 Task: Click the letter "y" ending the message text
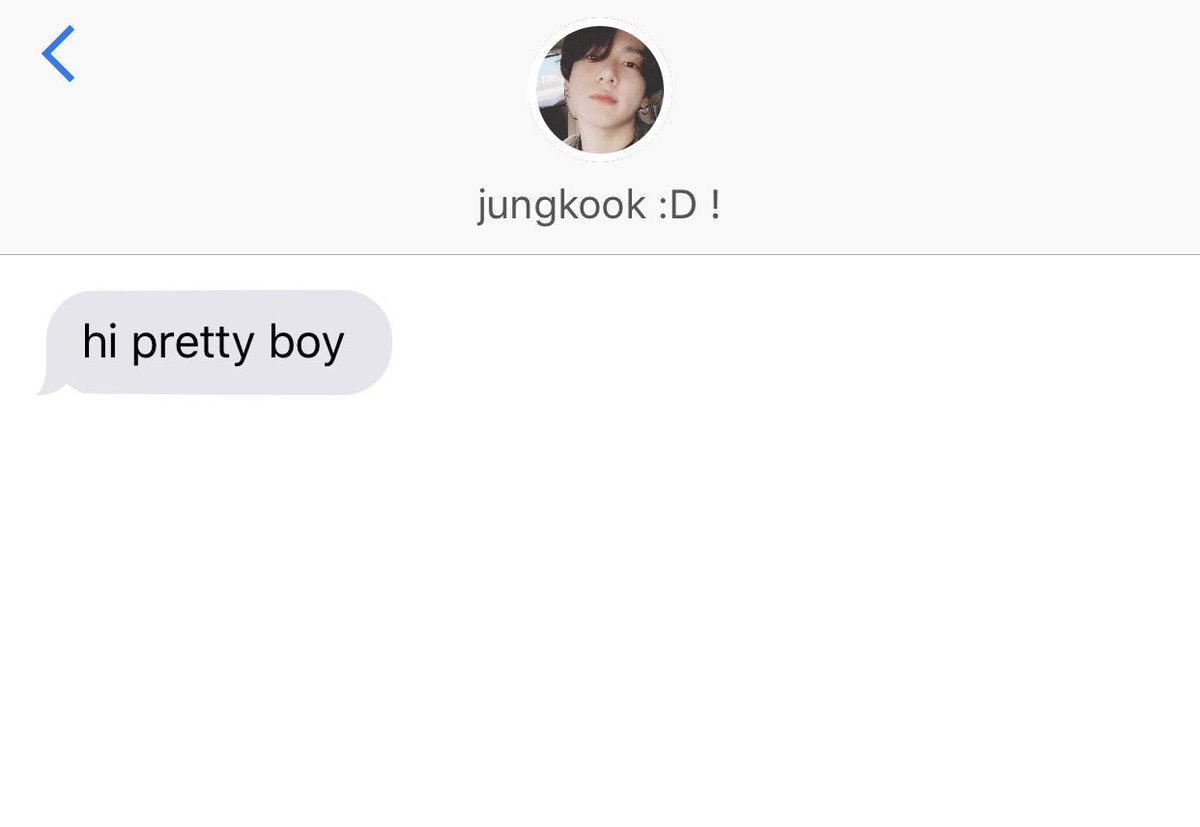click(x=333, y=350)
